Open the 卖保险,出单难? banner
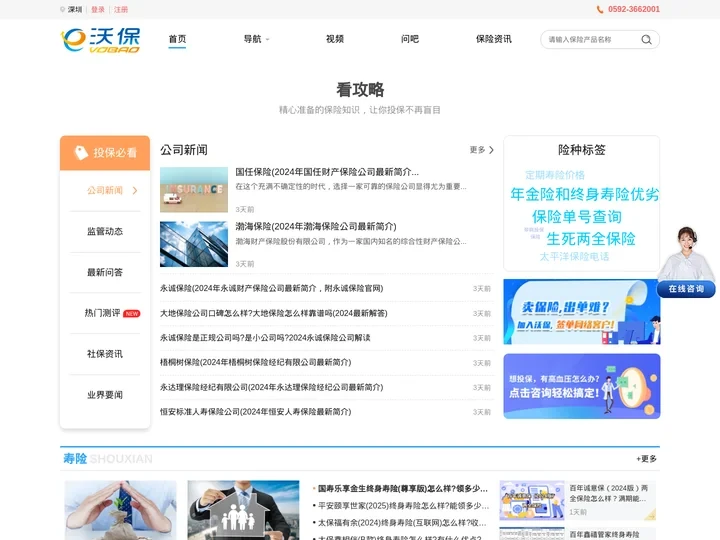 [x=582, y=312]
